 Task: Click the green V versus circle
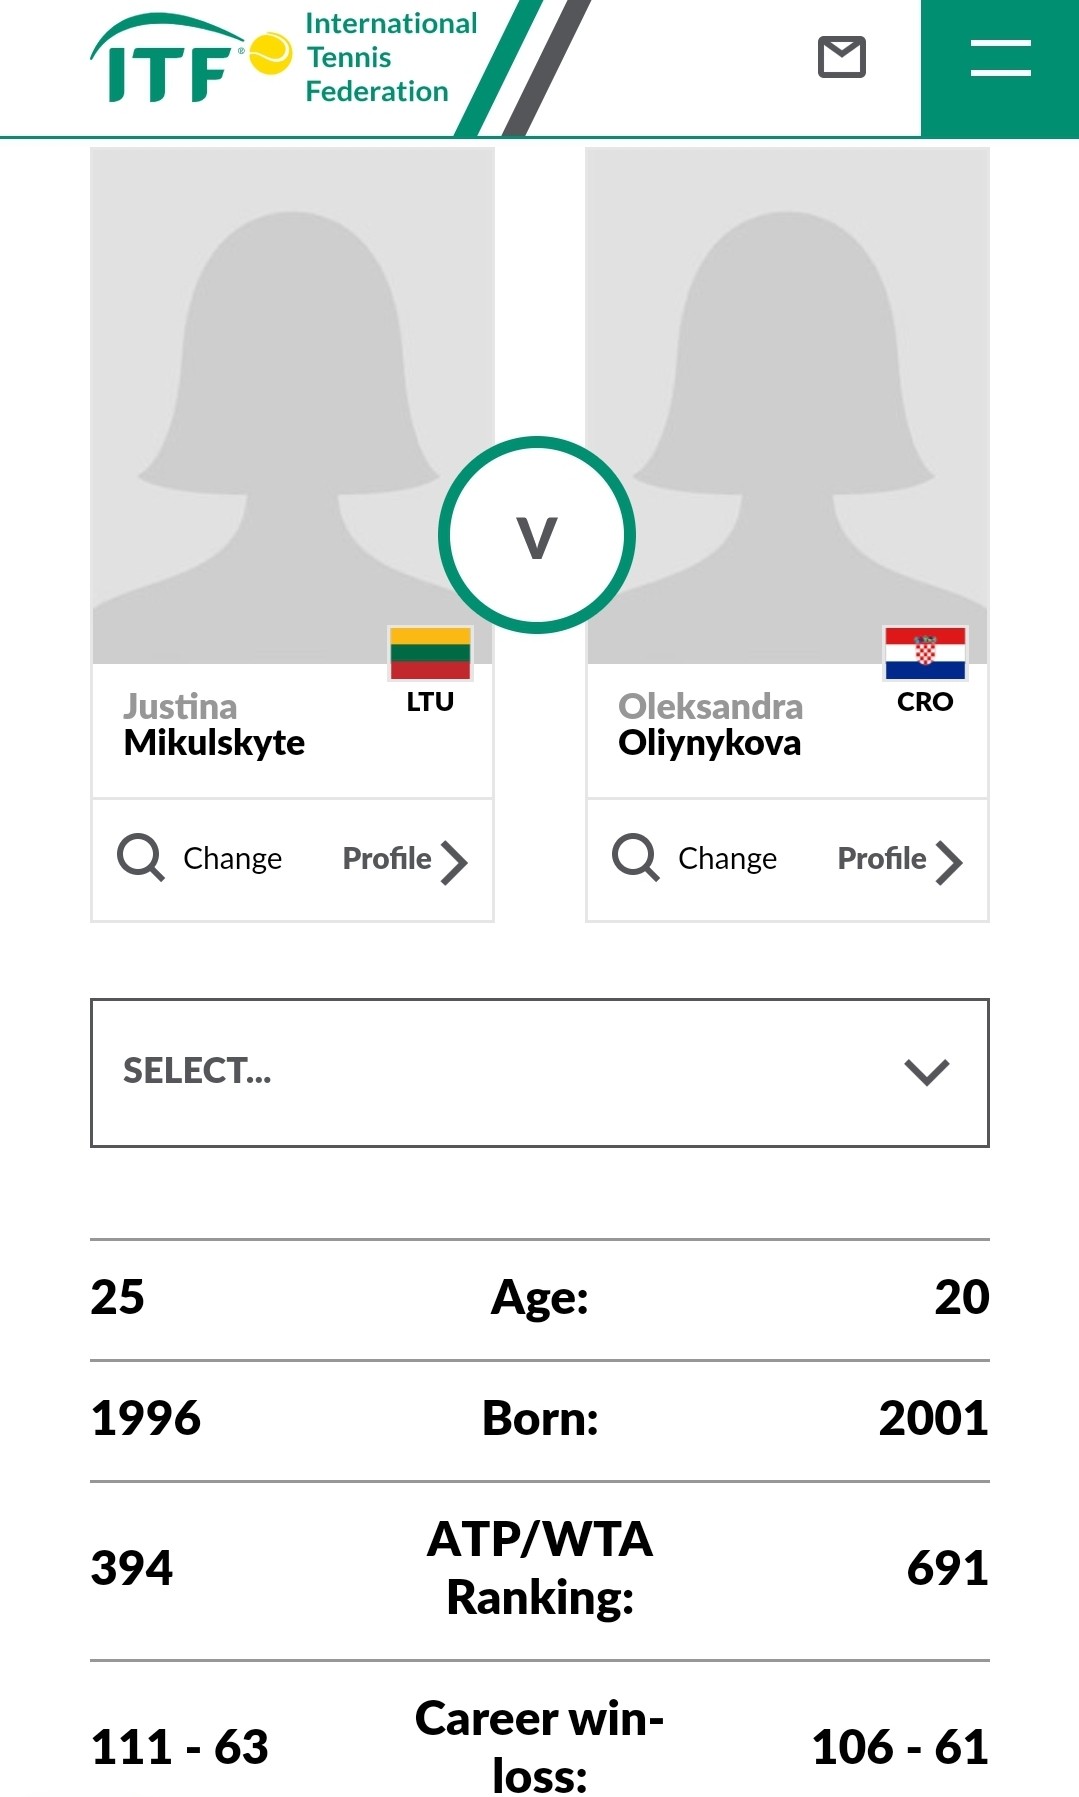pyautogui.click(x=537, y=535)
